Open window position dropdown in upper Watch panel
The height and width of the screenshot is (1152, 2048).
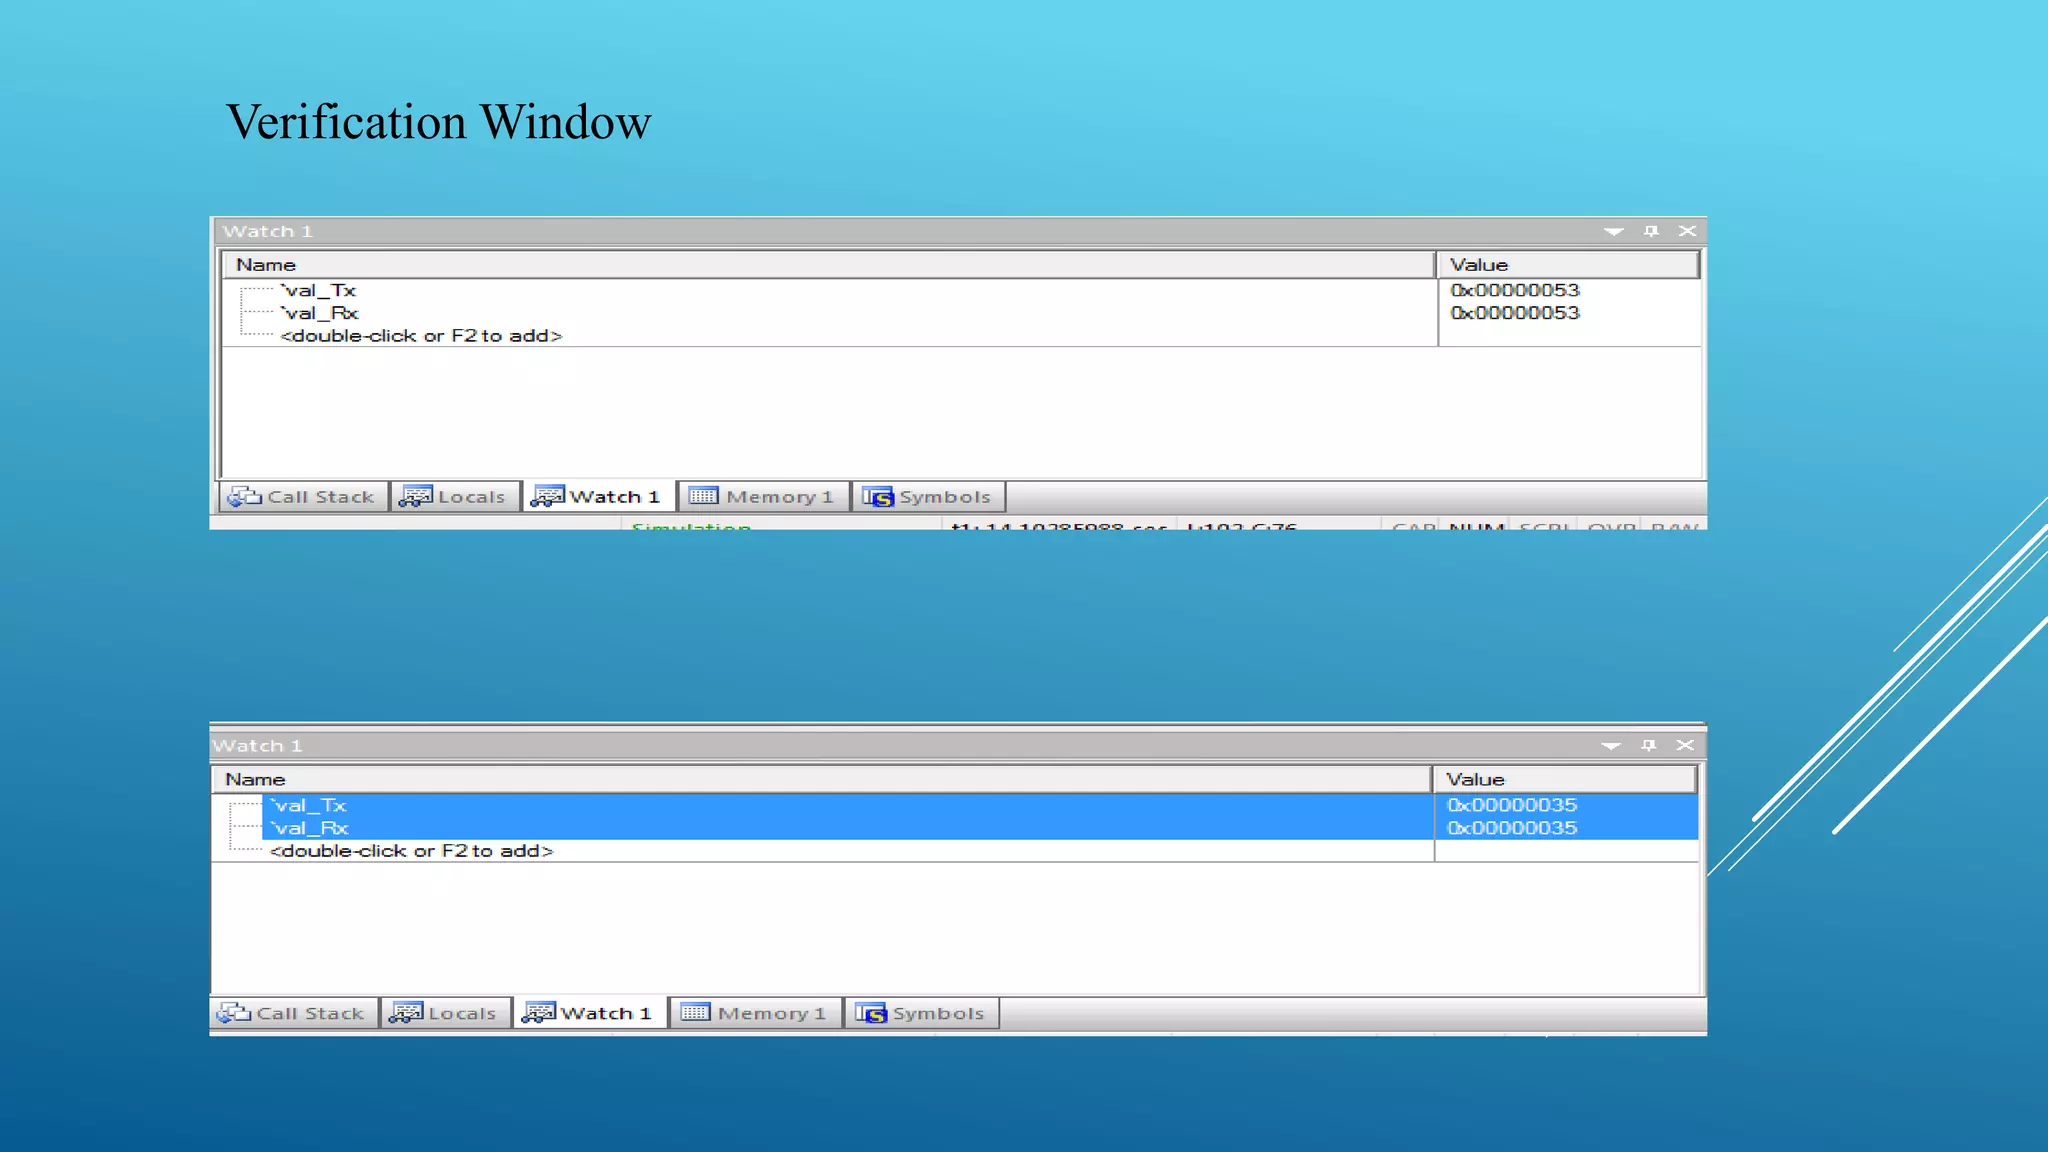coord(1613,231)
